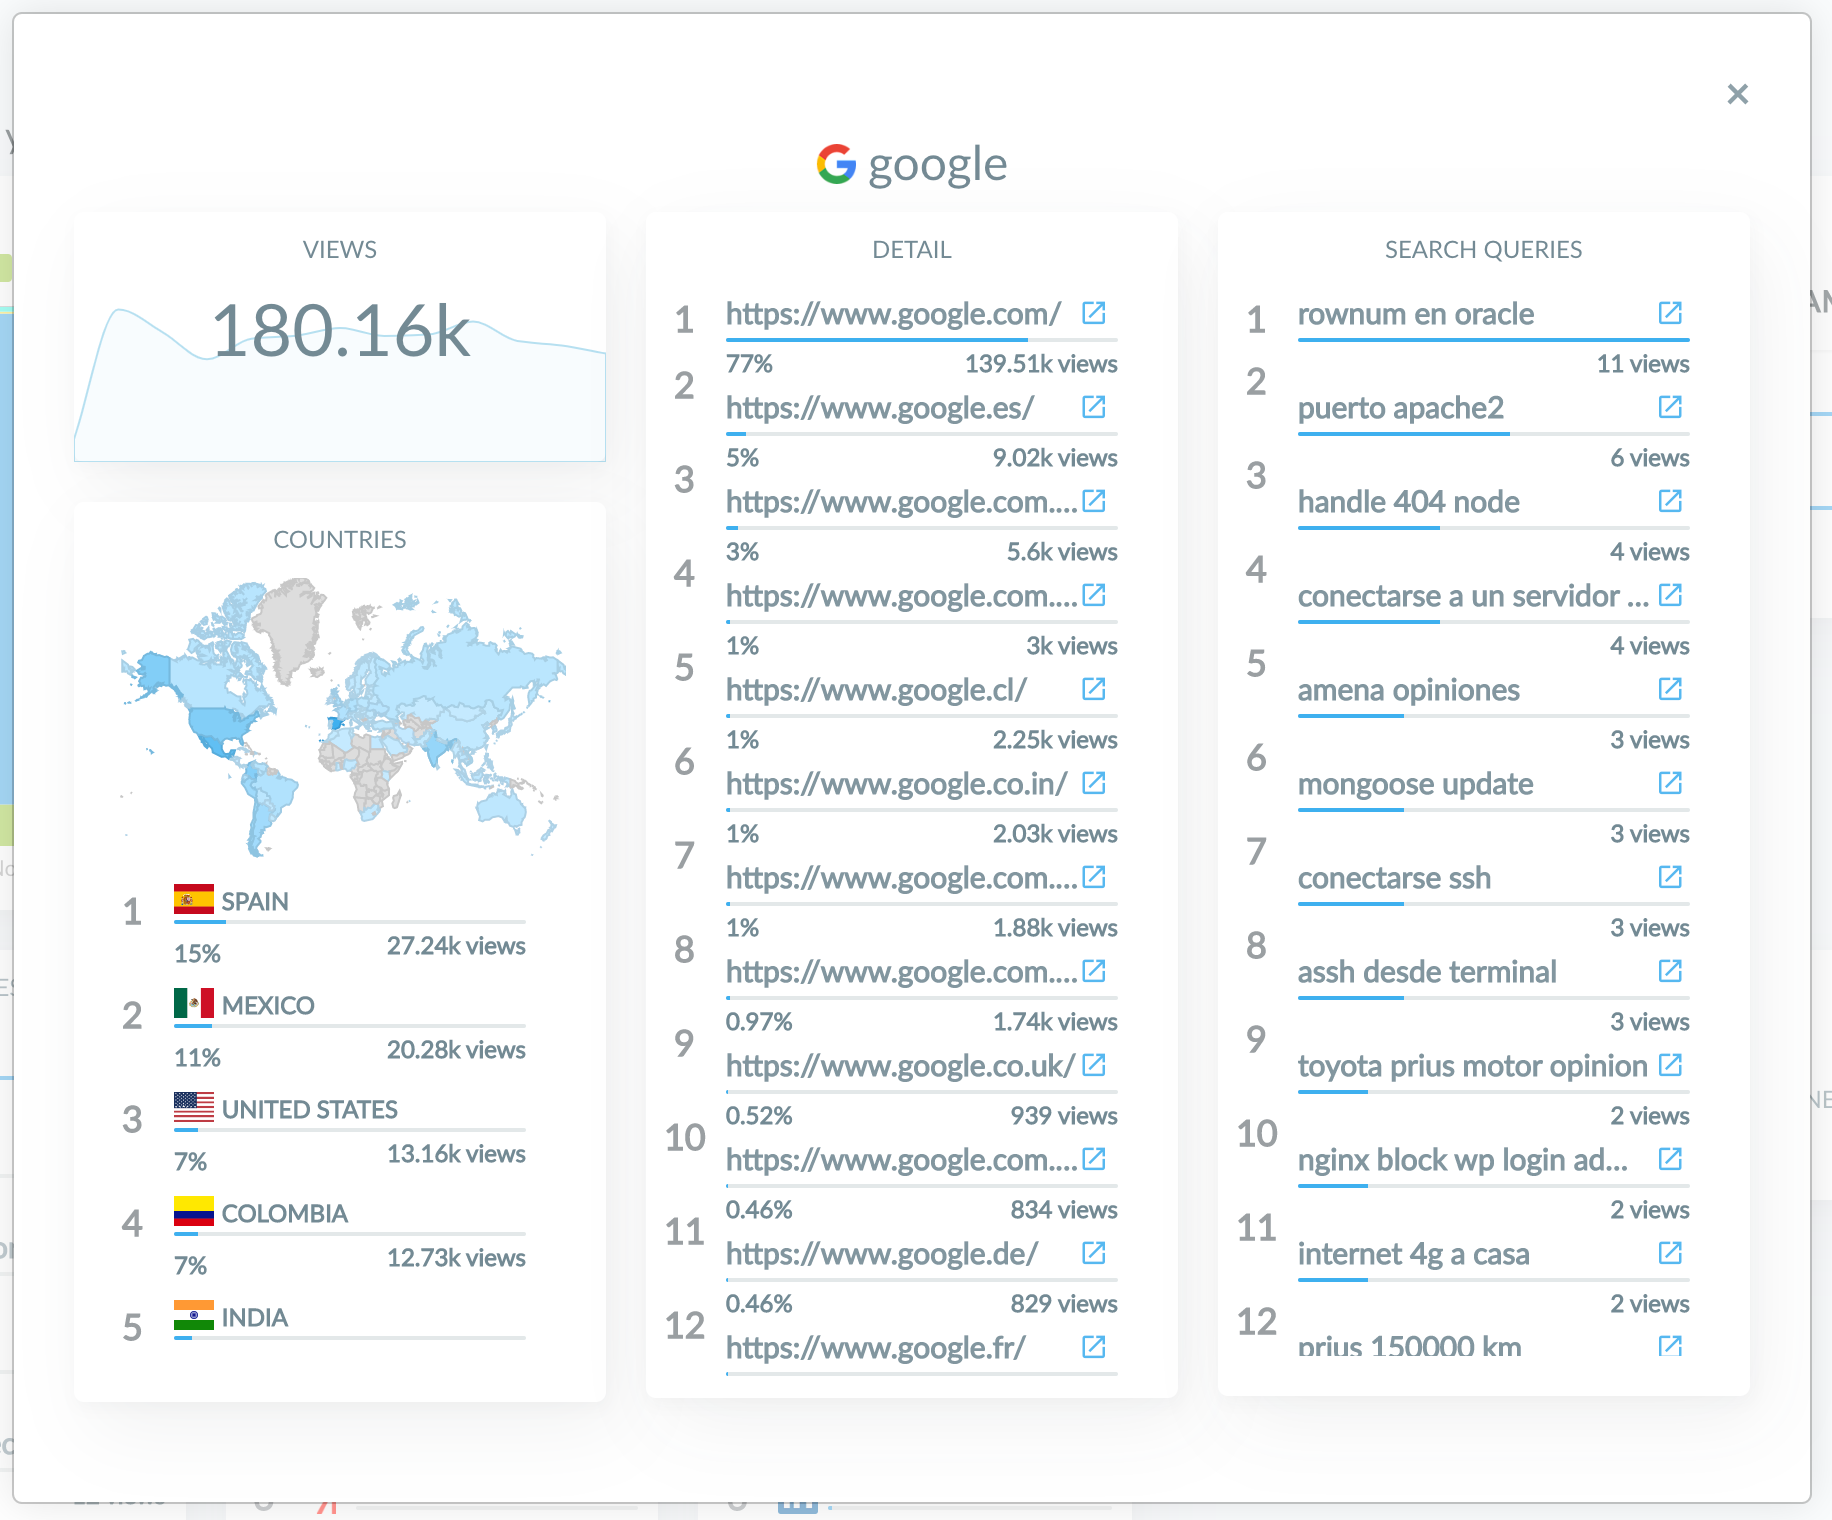Open external icon for amena opiniones query
The height and width of the screenshot is (1520, 1832).
(1670, 689)
